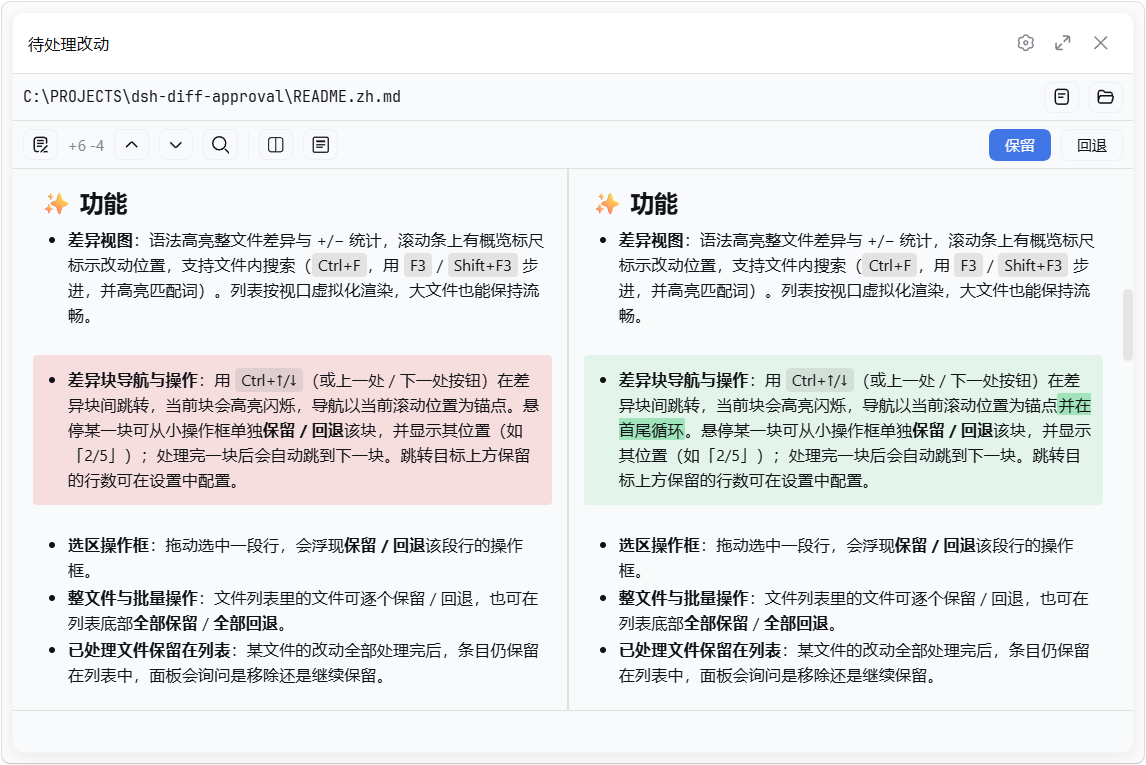Click the red removed block in left pane

click(x=292, y=430)
